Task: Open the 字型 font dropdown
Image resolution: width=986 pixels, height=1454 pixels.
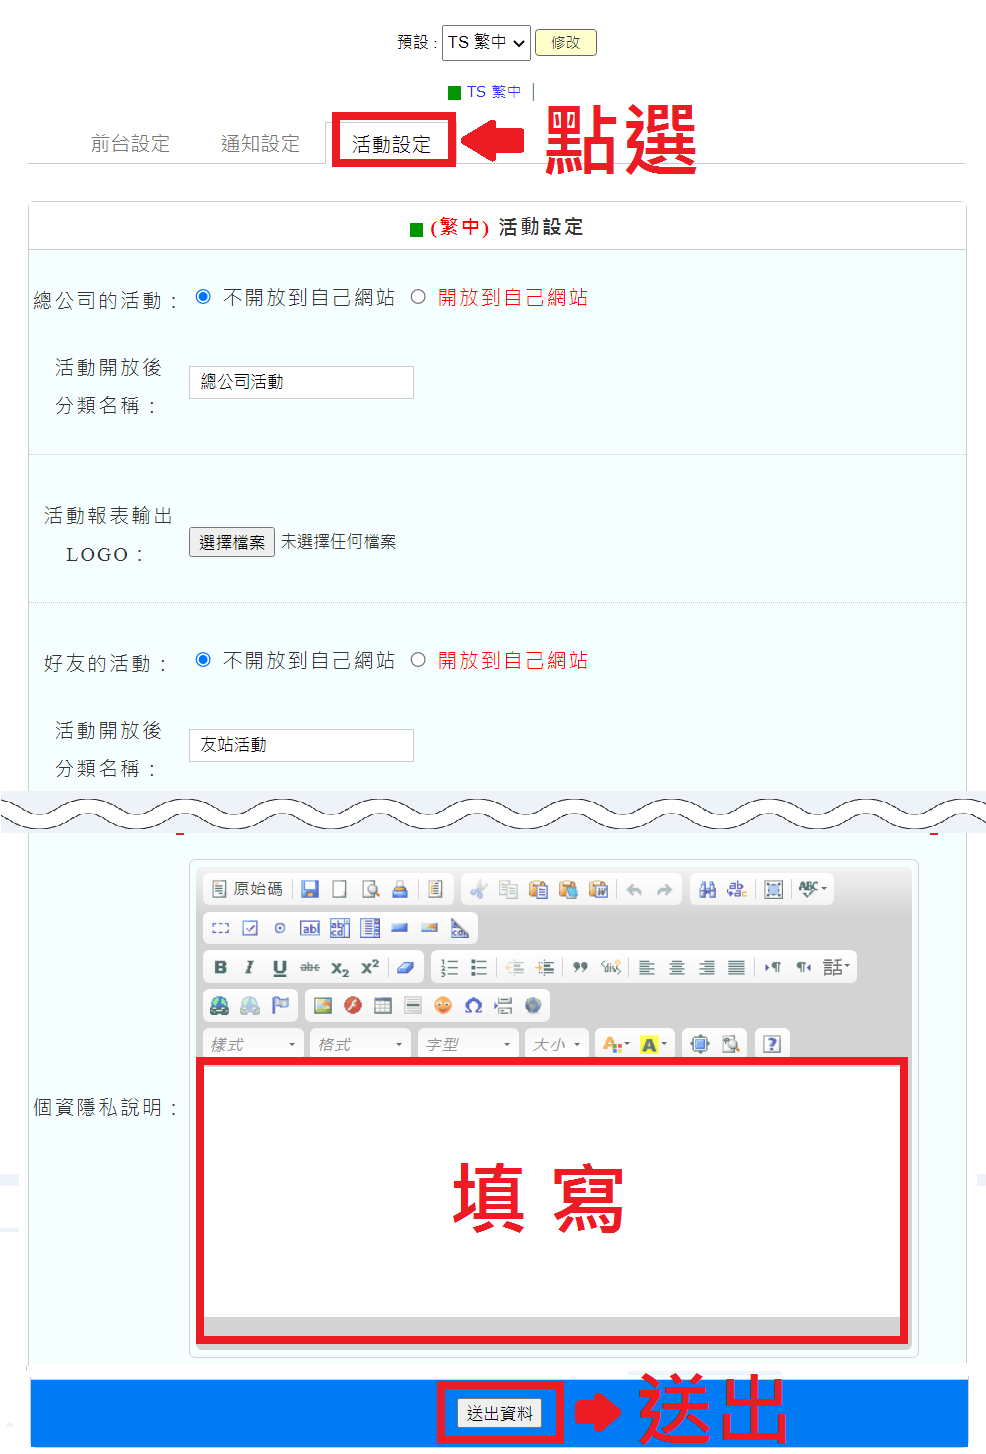Action: [468, 1044]
